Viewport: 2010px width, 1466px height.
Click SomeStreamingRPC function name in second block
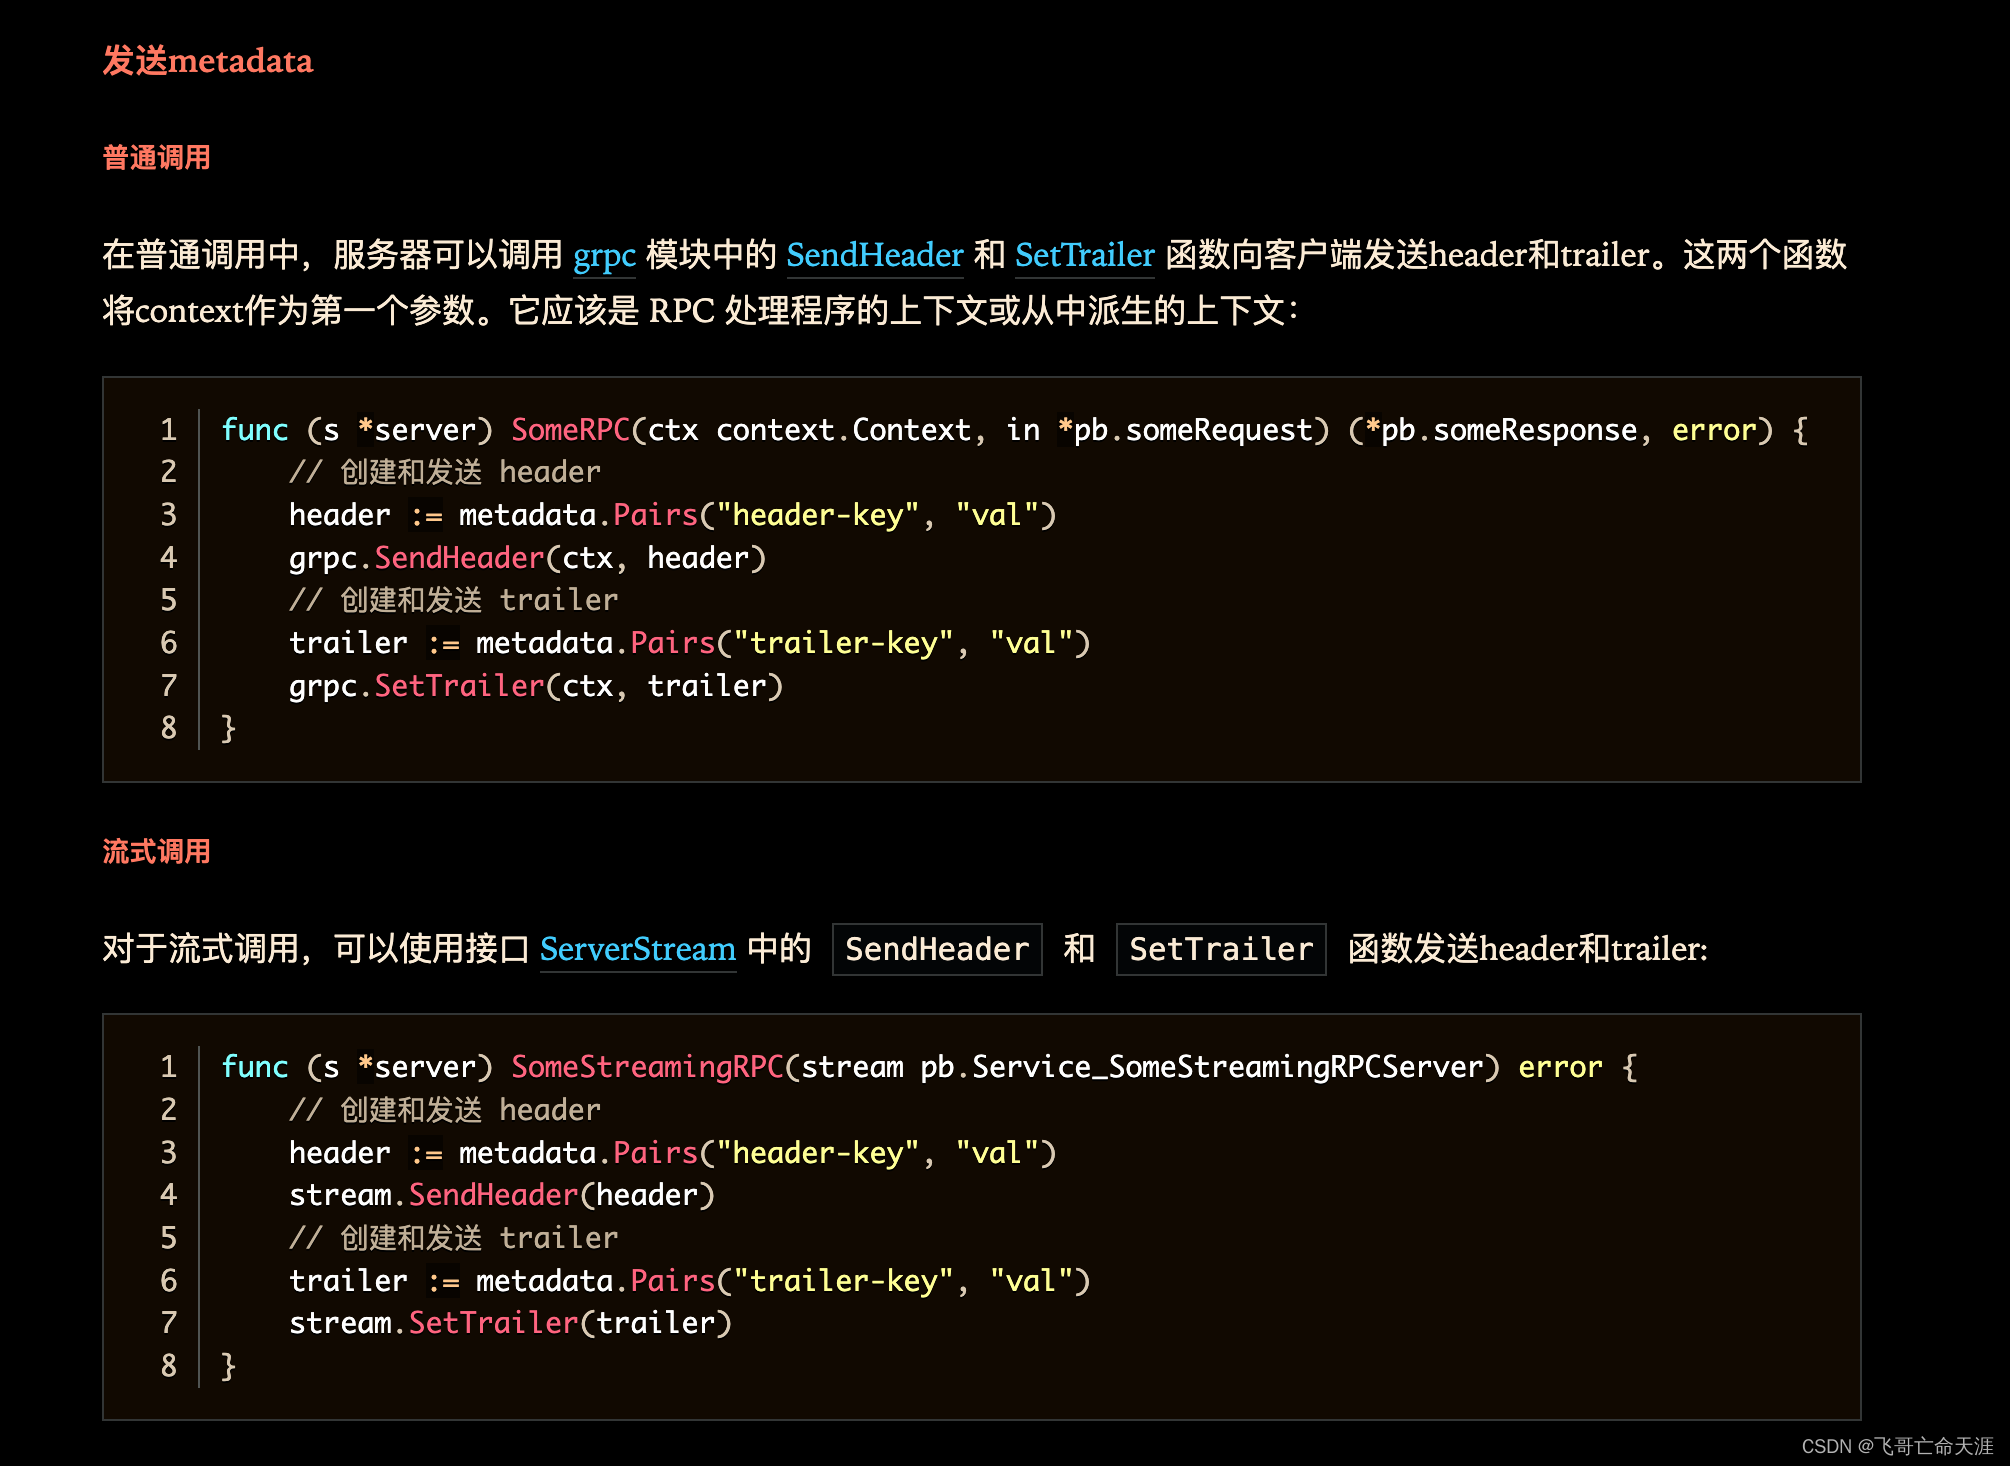(647, 1067)
